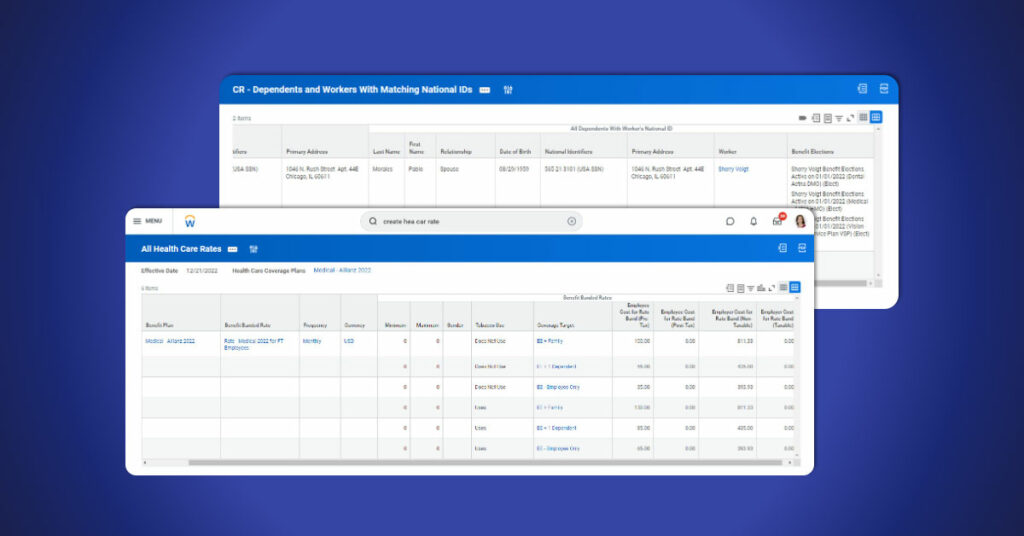
Task: Click export-to-Excel icon above the rates table
Action: pos(730,288)
